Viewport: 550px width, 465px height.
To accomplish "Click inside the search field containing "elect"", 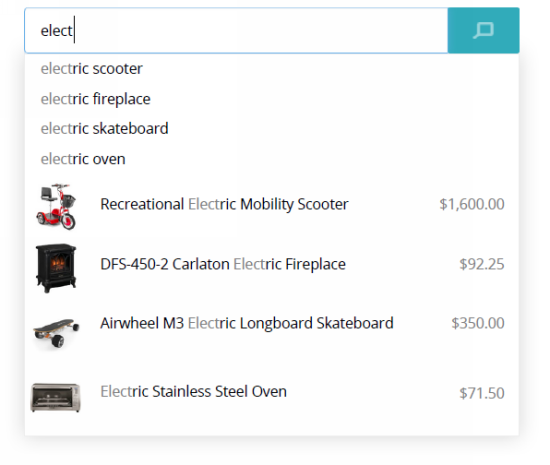I will (236, 31).
